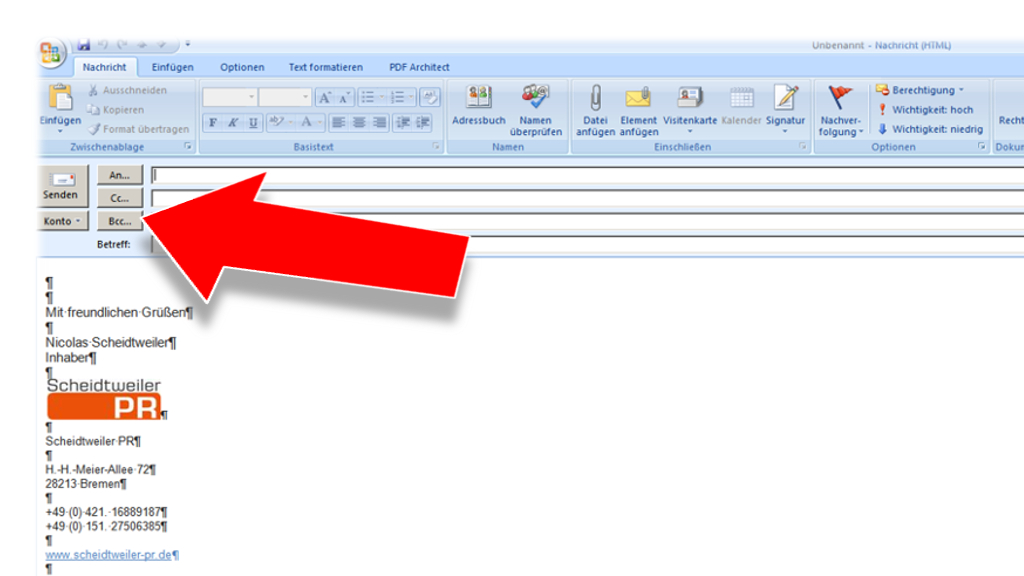Apply bullet list formatting
The image size is (1024, 576).
coord(368,98)
